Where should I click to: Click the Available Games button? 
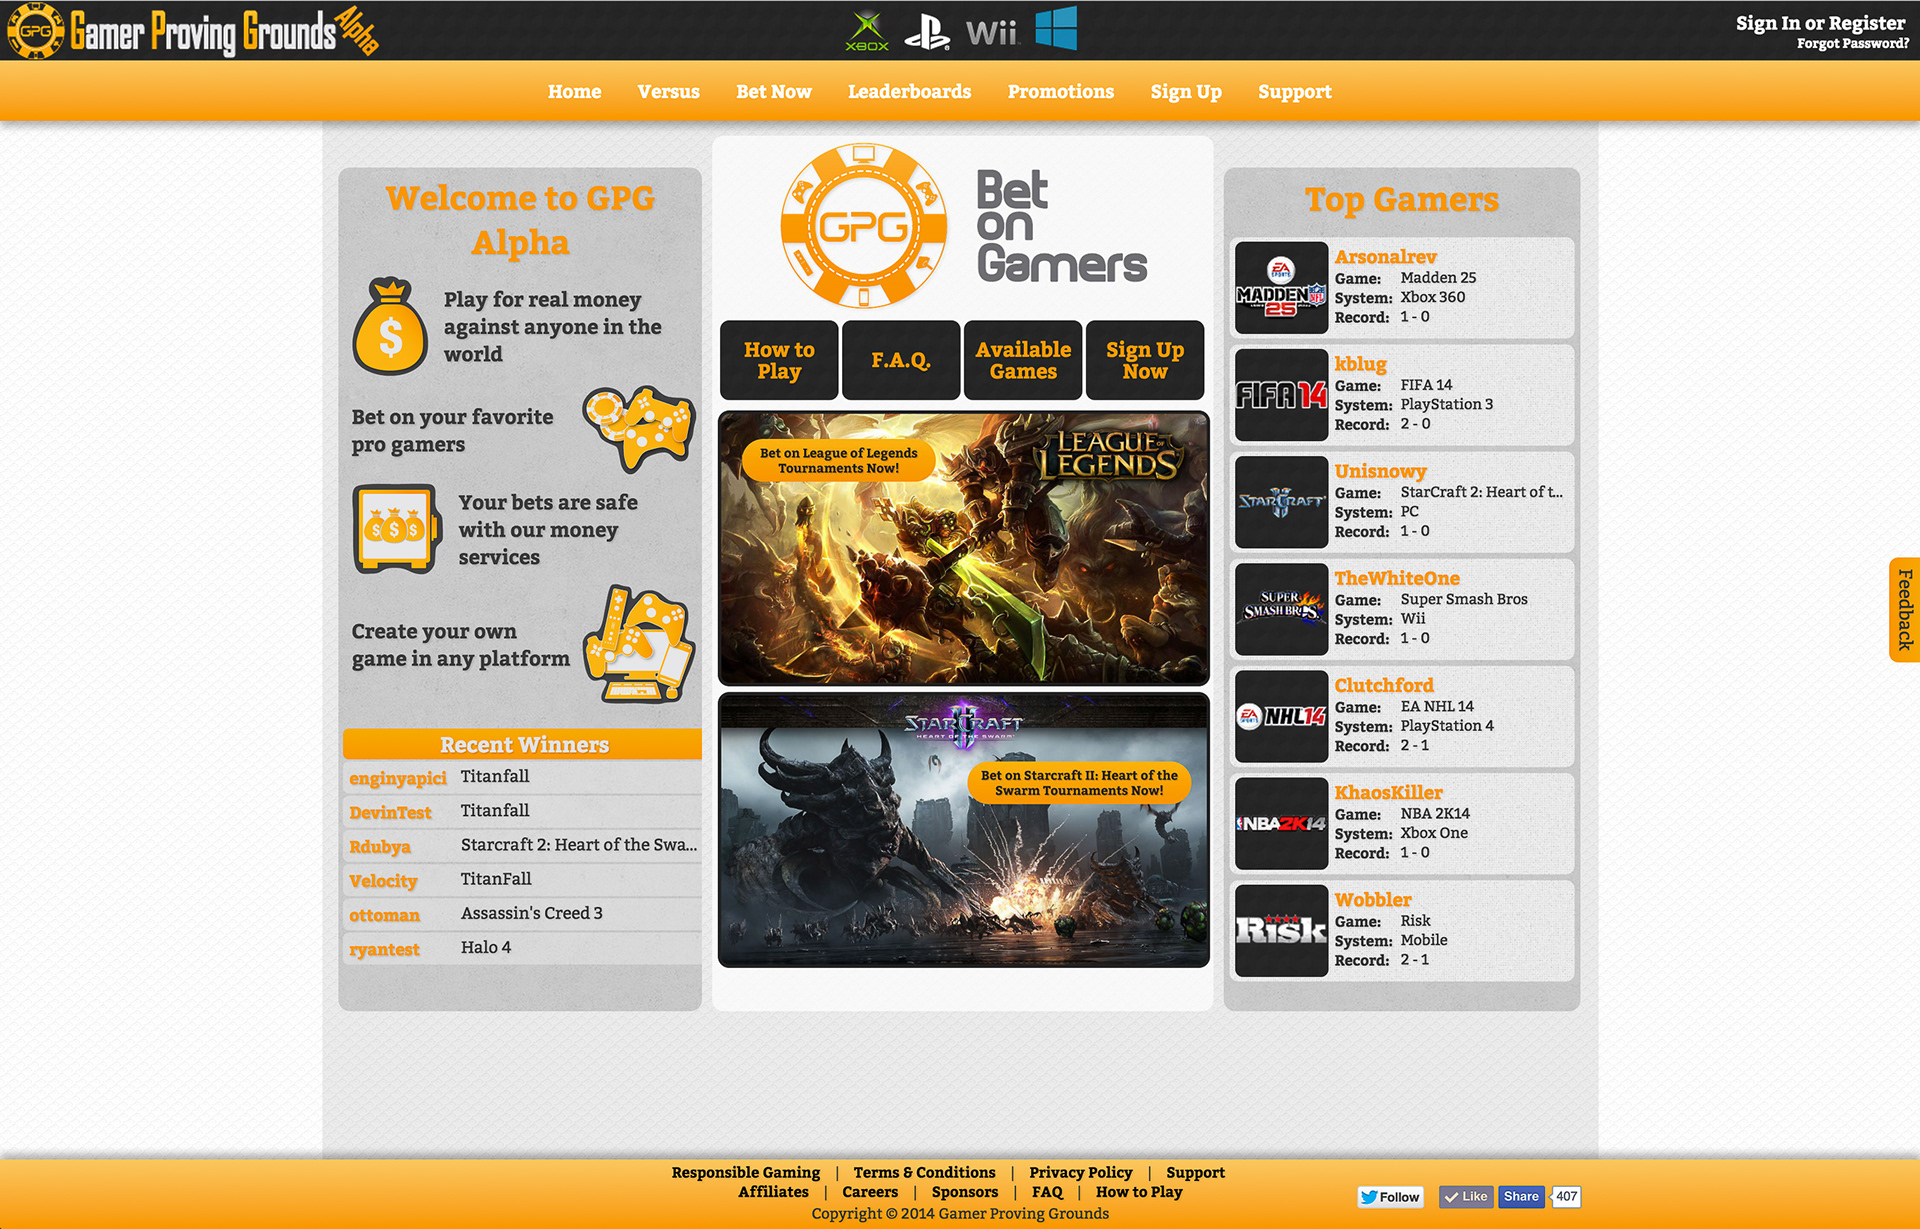[x=1023, y=360]
